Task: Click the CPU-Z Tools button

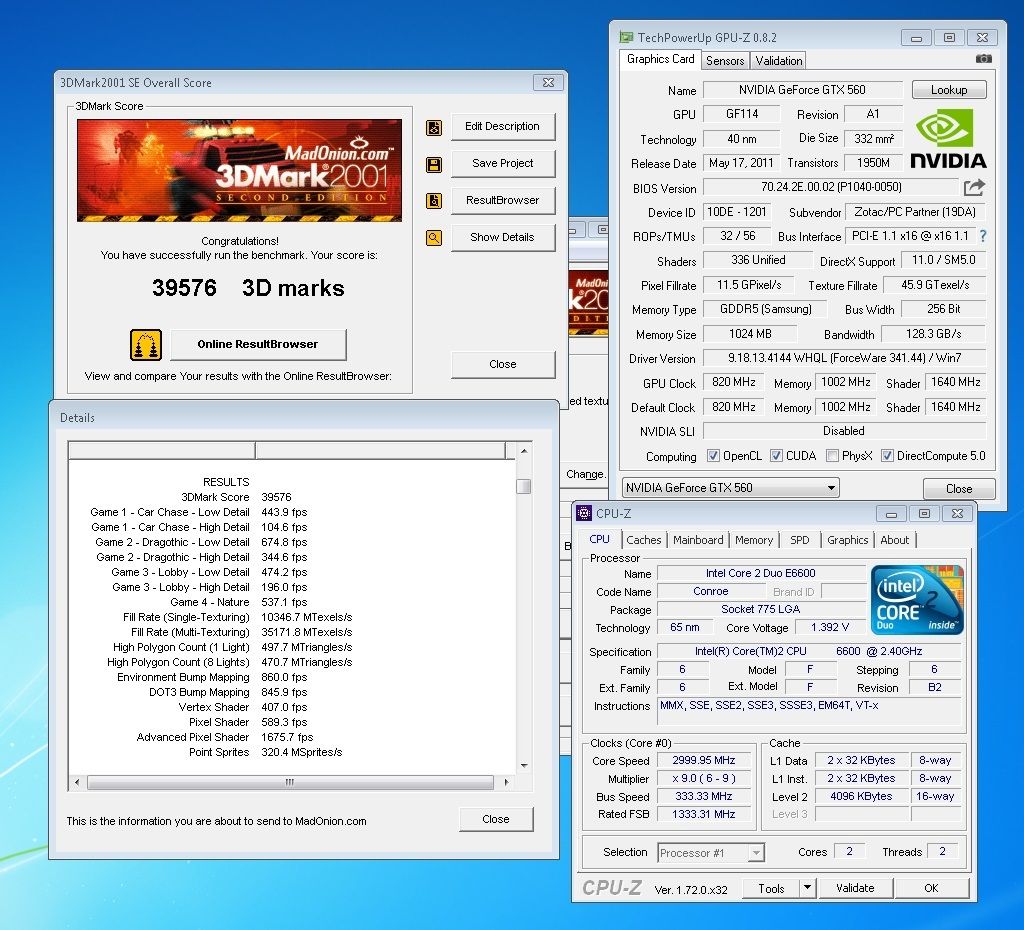Action: coord(771,888)
